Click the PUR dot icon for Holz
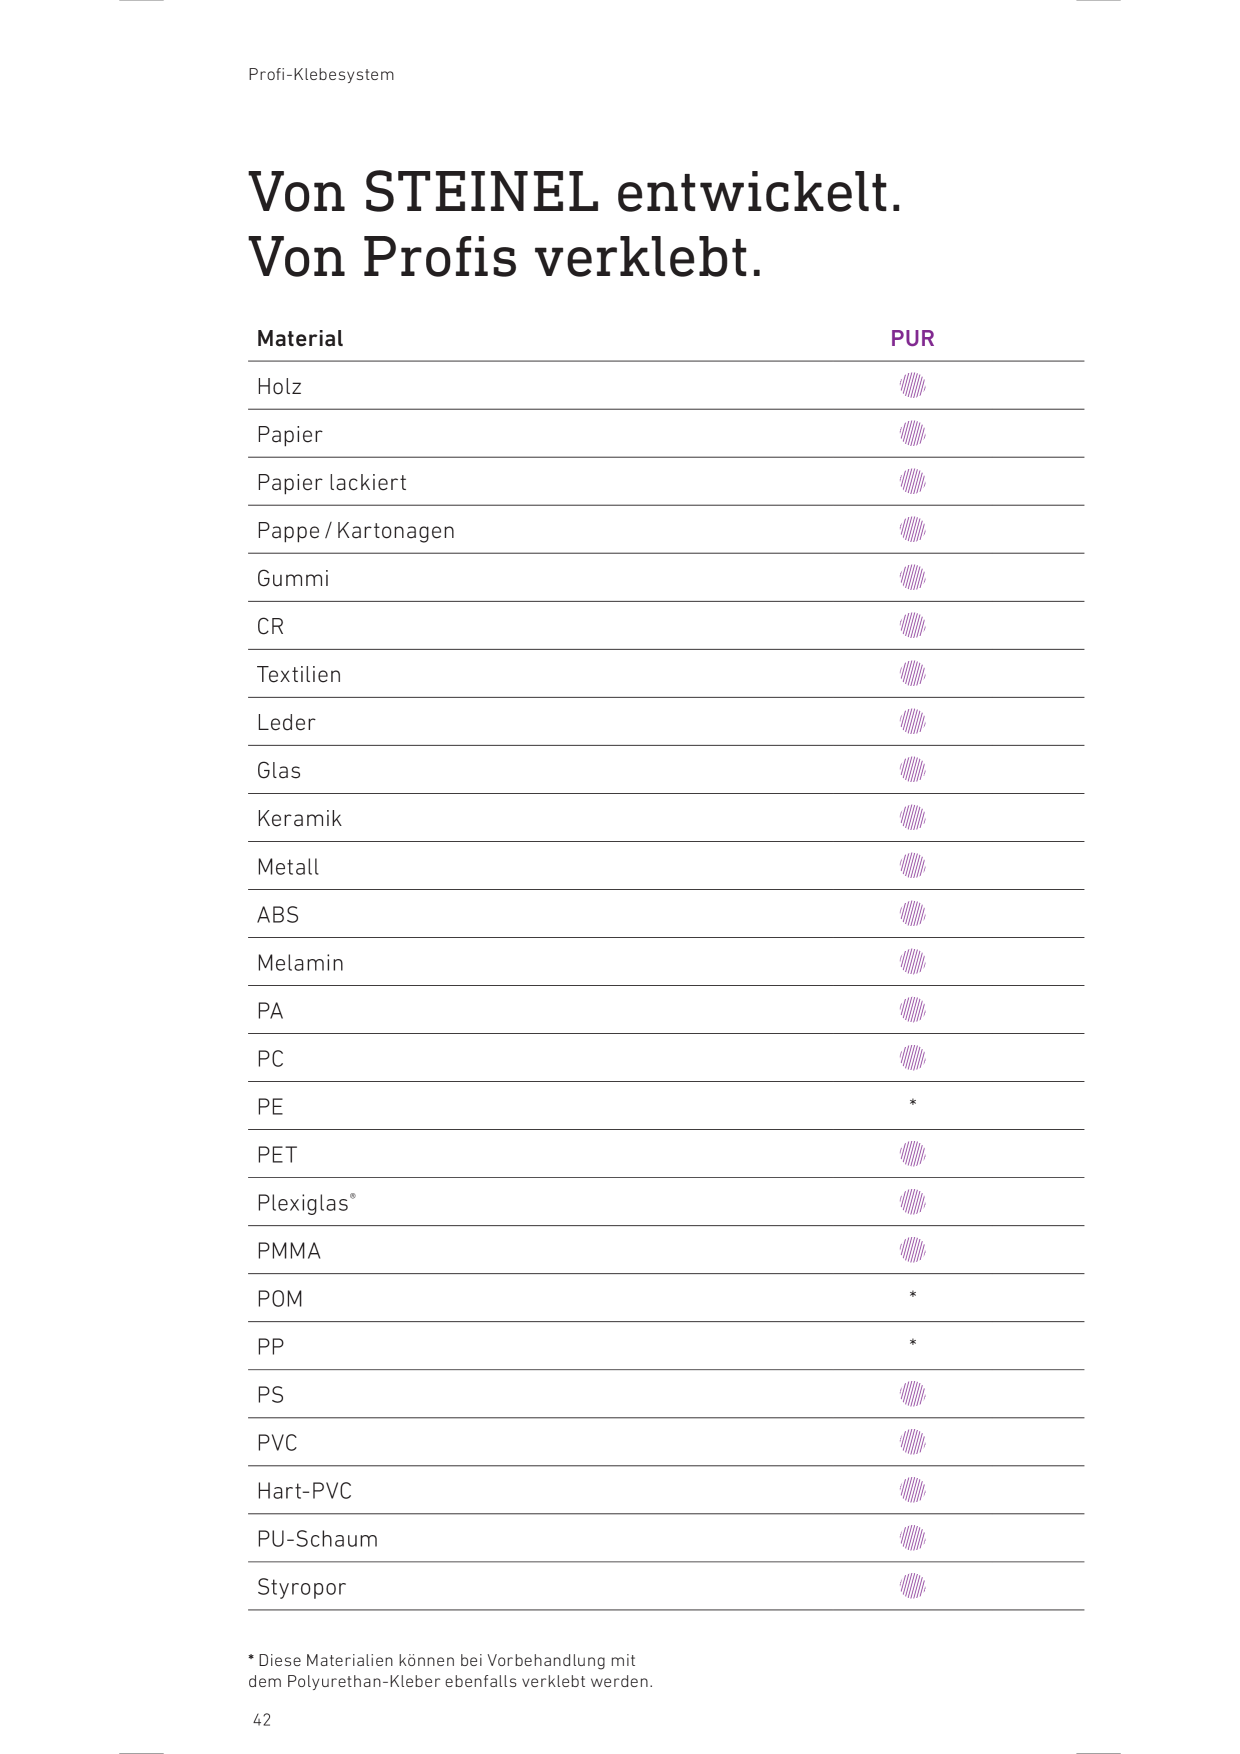Screen dimensions: 1240x1754 [912, 385]
